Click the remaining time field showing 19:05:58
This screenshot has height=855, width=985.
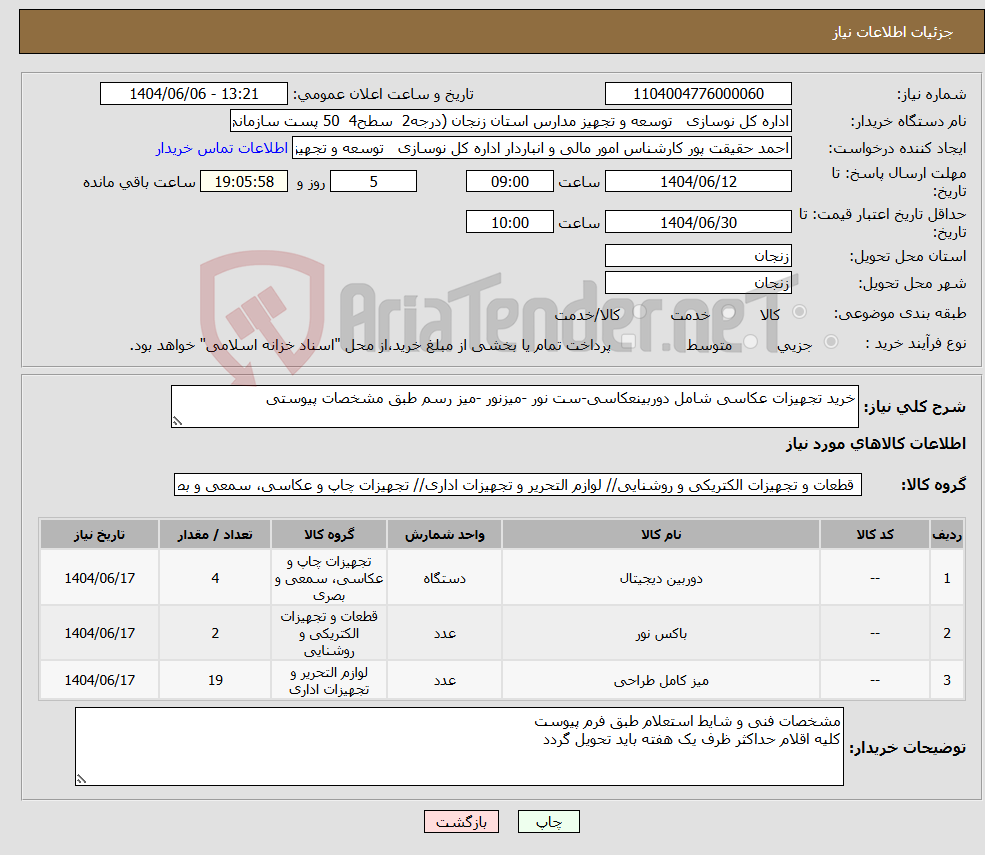click(244, 181)
